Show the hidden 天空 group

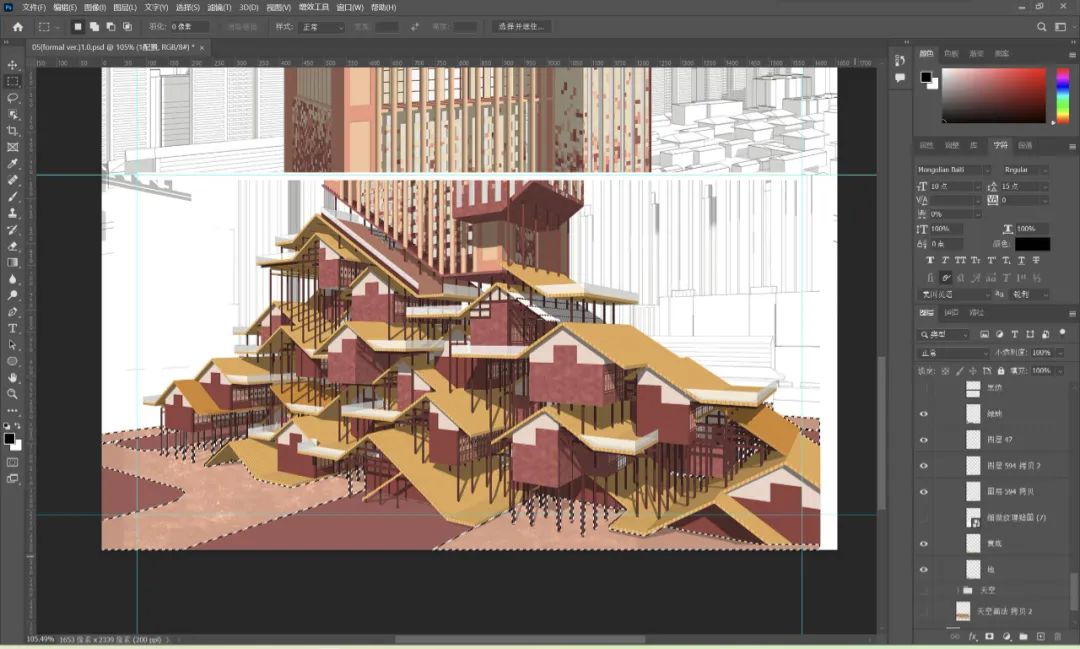[924, 590]
